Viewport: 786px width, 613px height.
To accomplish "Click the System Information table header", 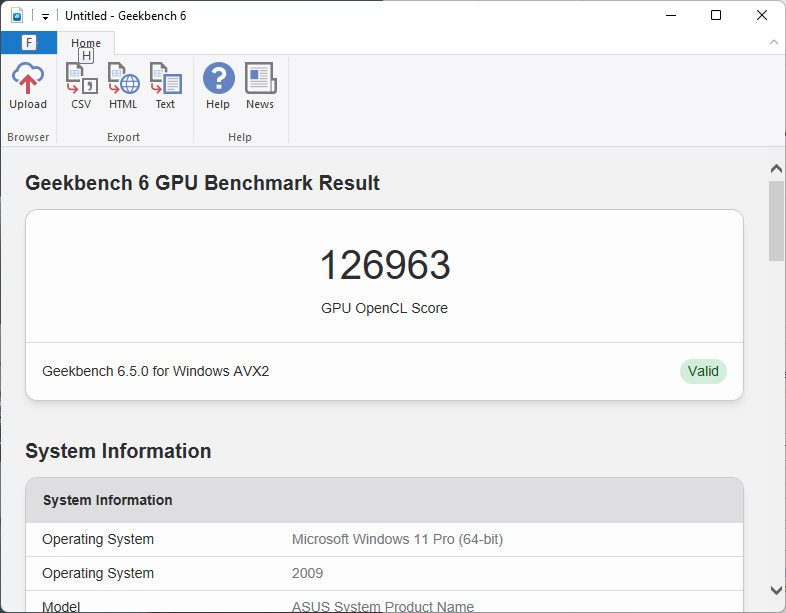I will [384, 500].
